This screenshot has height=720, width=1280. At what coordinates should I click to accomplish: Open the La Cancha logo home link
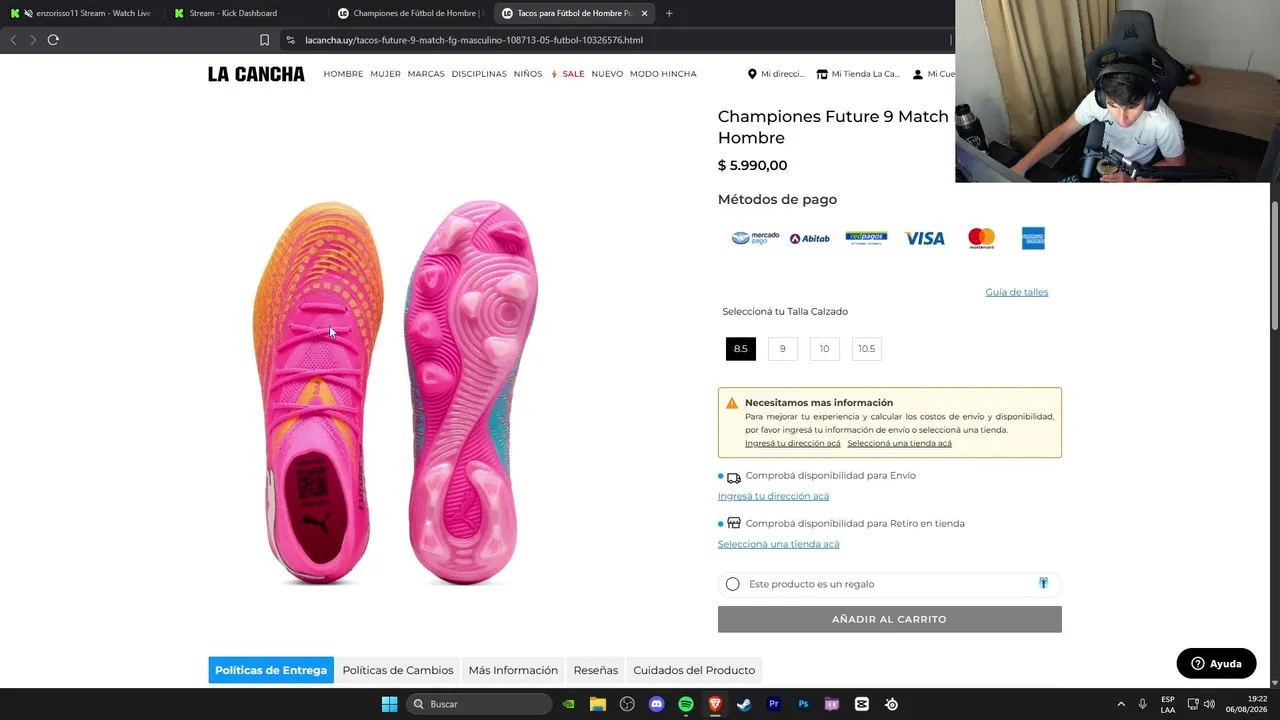point(256,74)
